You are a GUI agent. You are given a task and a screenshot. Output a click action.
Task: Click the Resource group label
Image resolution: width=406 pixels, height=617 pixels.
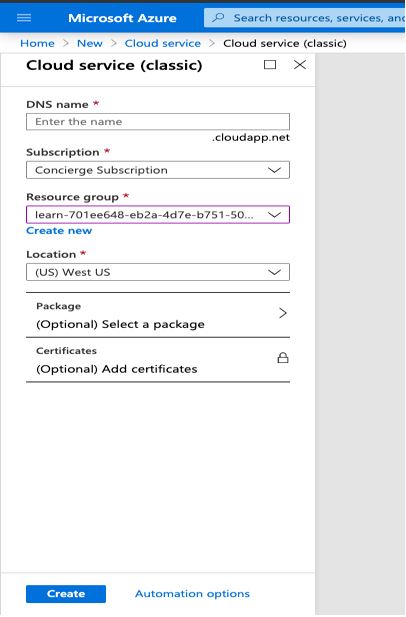pyautogui.click(x=72, y=197)
